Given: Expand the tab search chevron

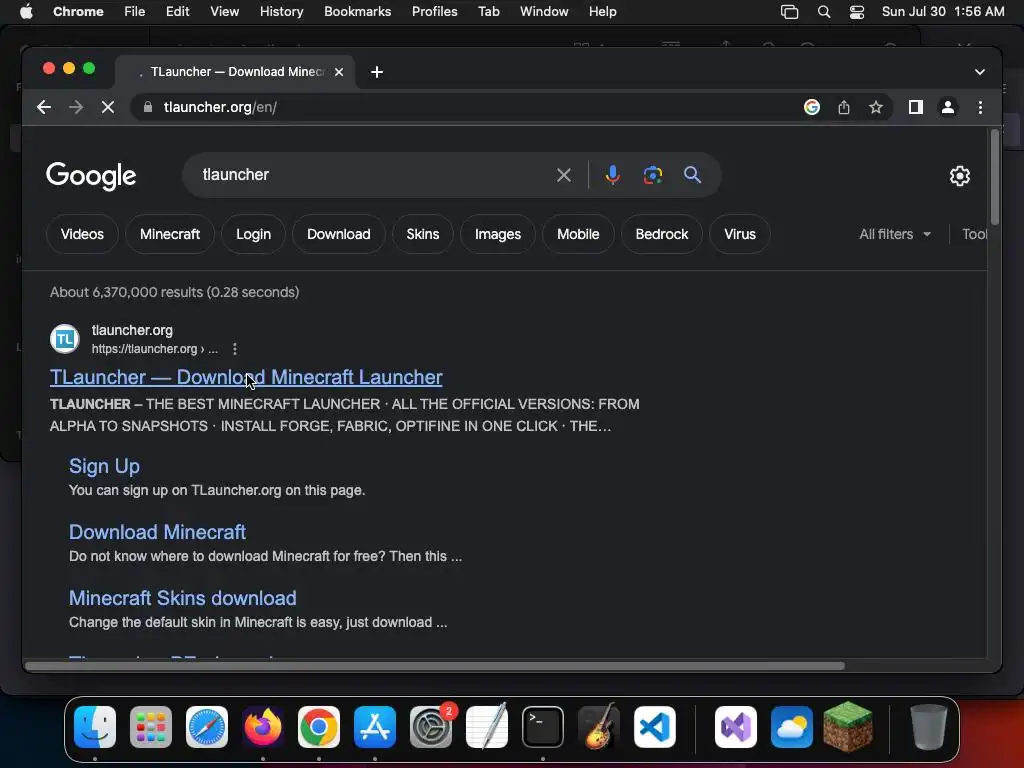Looking at the screenshot, I should coord(980,72).
